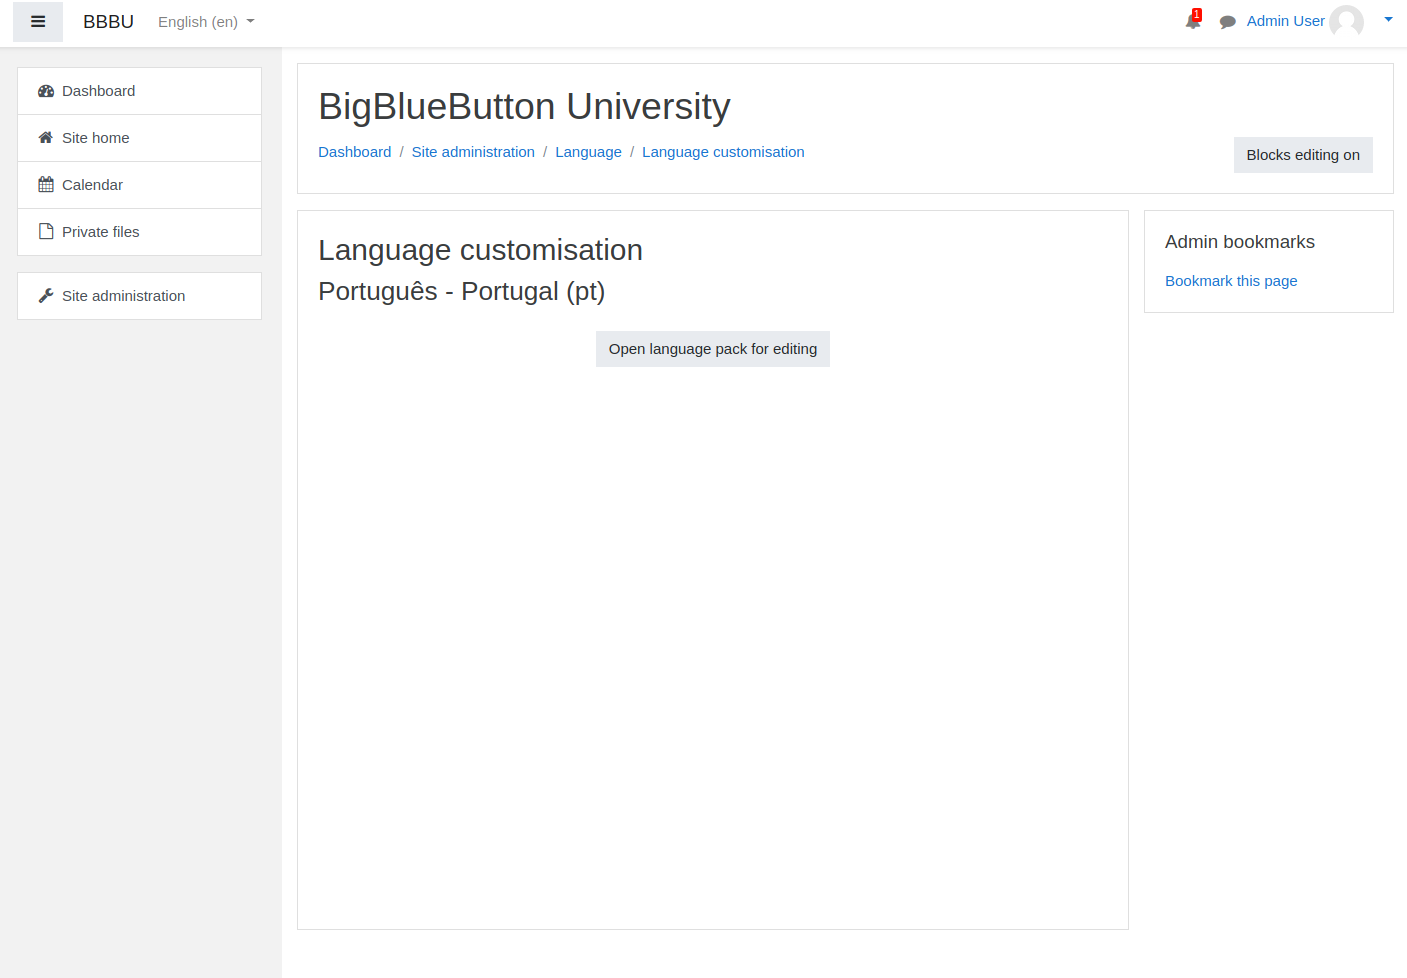Image resolution: width=1407 pixels, height=978 pixels.
Task: Toggle the hamburger side panel button
Action: point(38,22)
